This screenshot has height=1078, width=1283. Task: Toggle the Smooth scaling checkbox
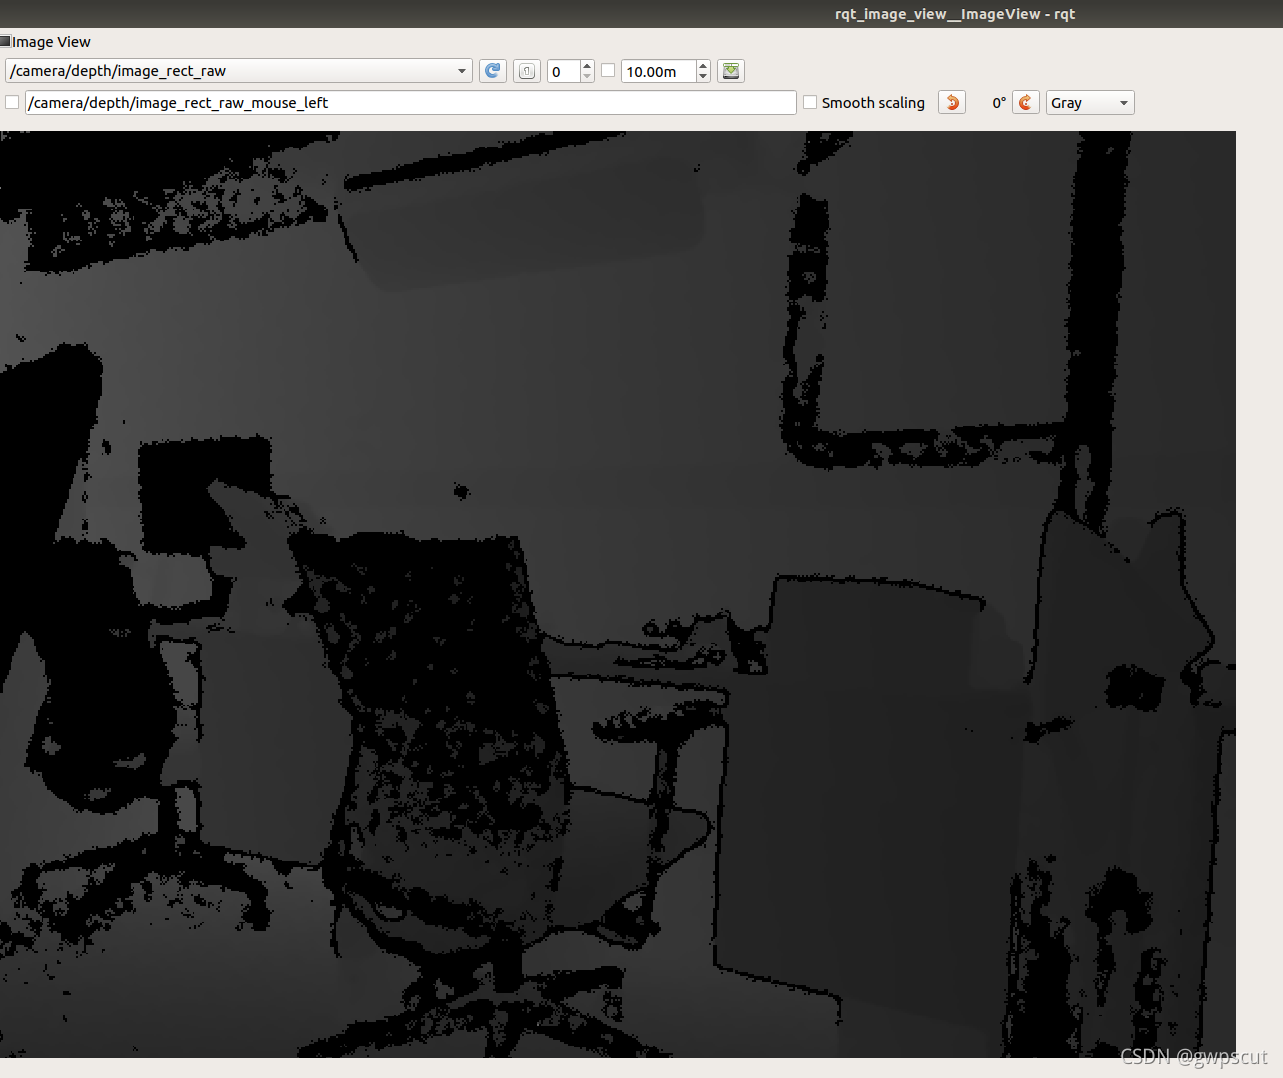click(x=810, y=102)
